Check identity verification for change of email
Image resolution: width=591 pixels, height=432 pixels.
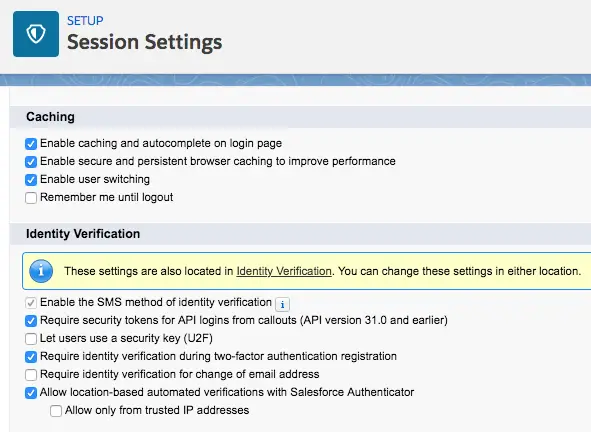31,375
